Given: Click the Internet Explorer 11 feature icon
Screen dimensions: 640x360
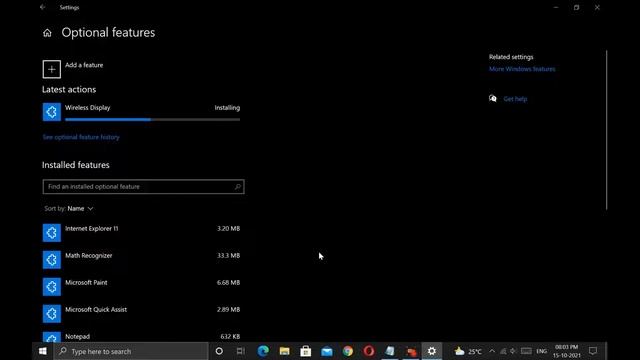Looking at the screenshot, I should (x=51, y=233).
